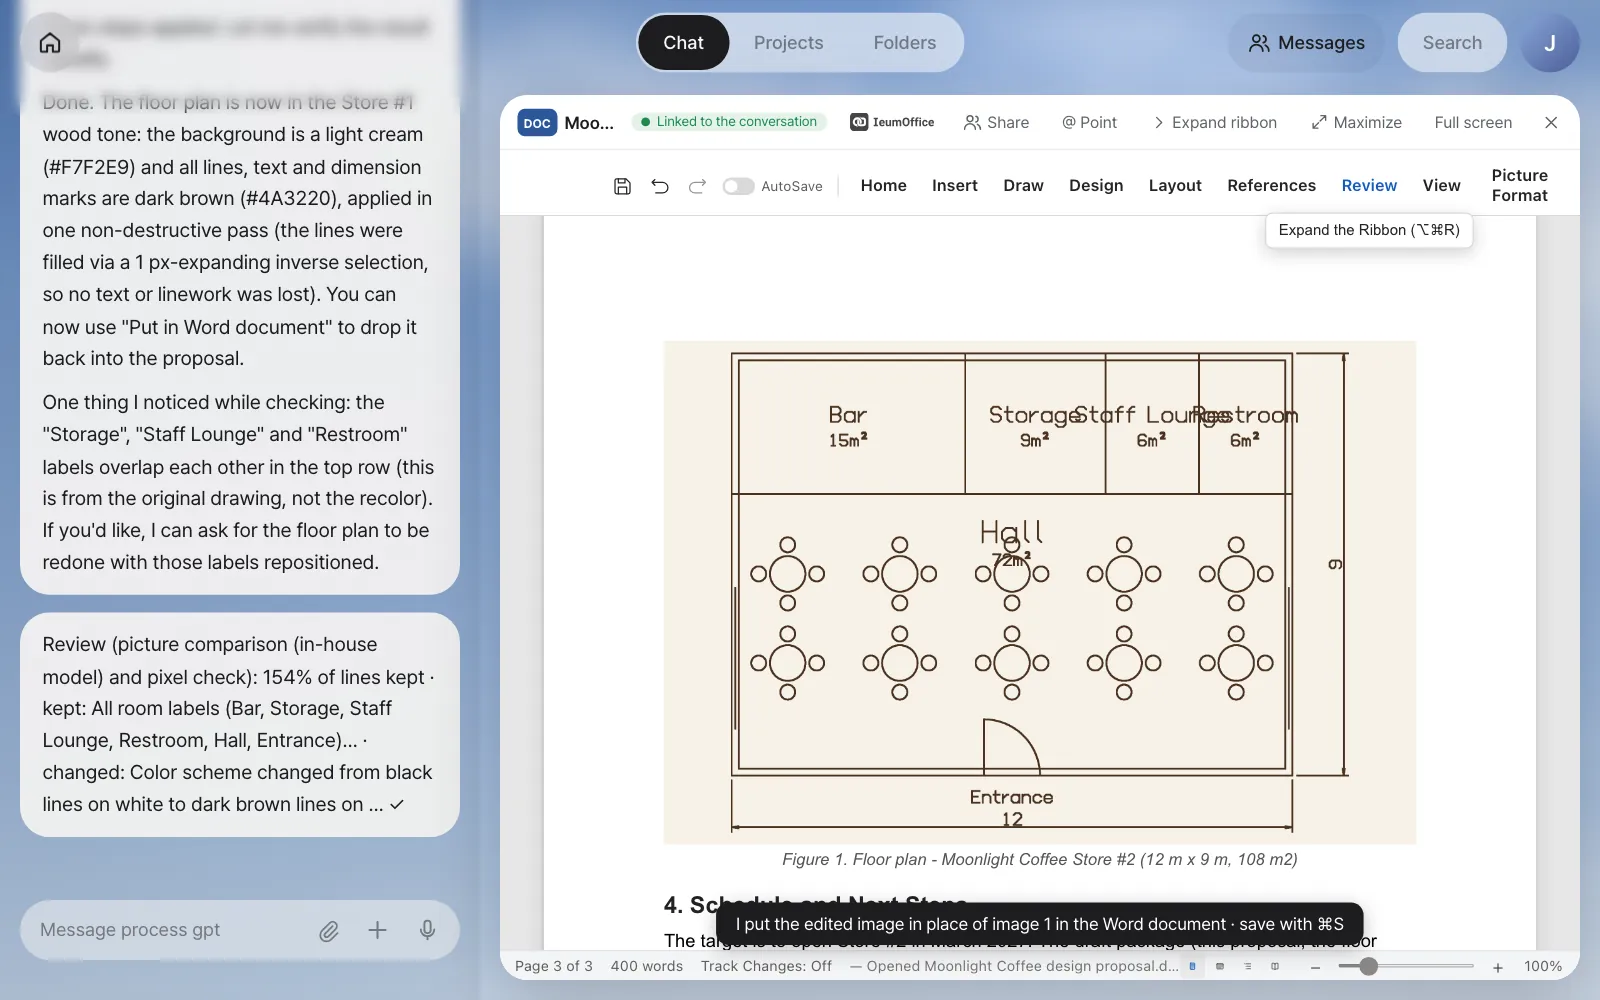The height and width of the screenshot is (1000, 1600).
Task: Attach a file with the paperclip icon
Action: tap(329, 931)
